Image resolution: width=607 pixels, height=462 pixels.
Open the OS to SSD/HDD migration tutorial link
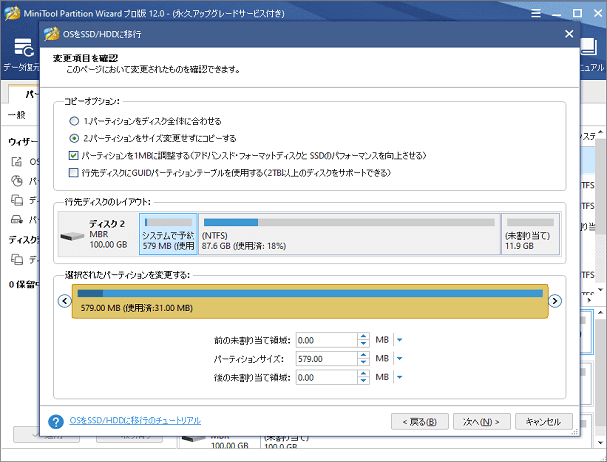coord(135,421)
